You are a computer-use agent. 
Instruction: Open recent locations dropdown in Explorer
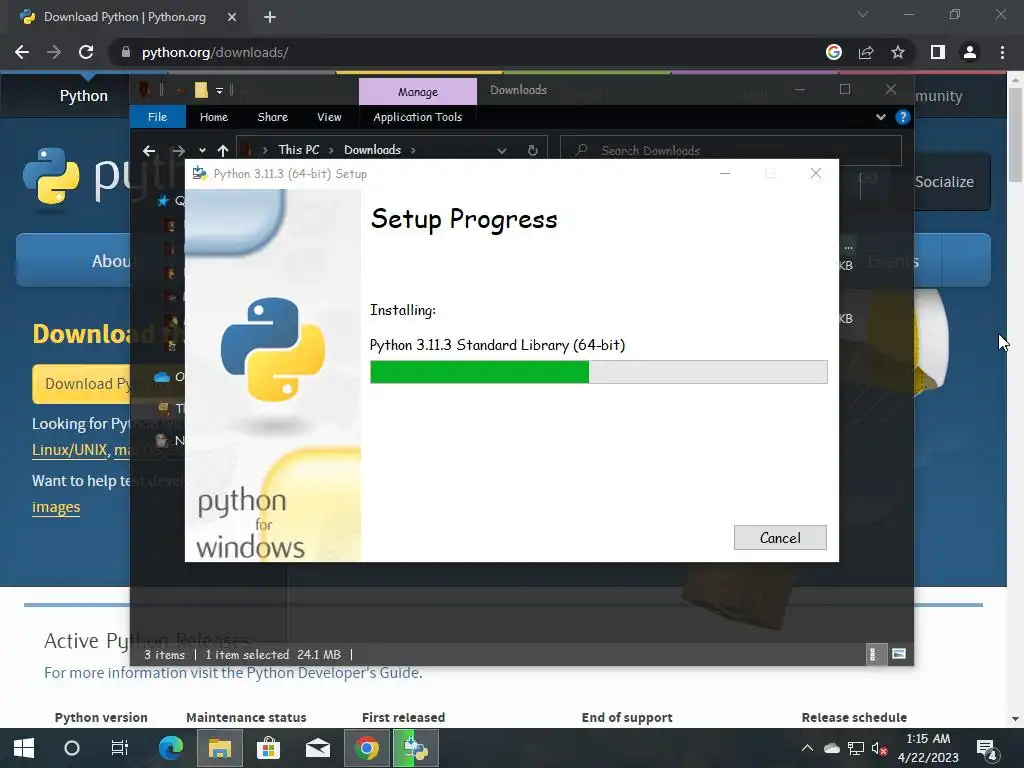point(202,151)
